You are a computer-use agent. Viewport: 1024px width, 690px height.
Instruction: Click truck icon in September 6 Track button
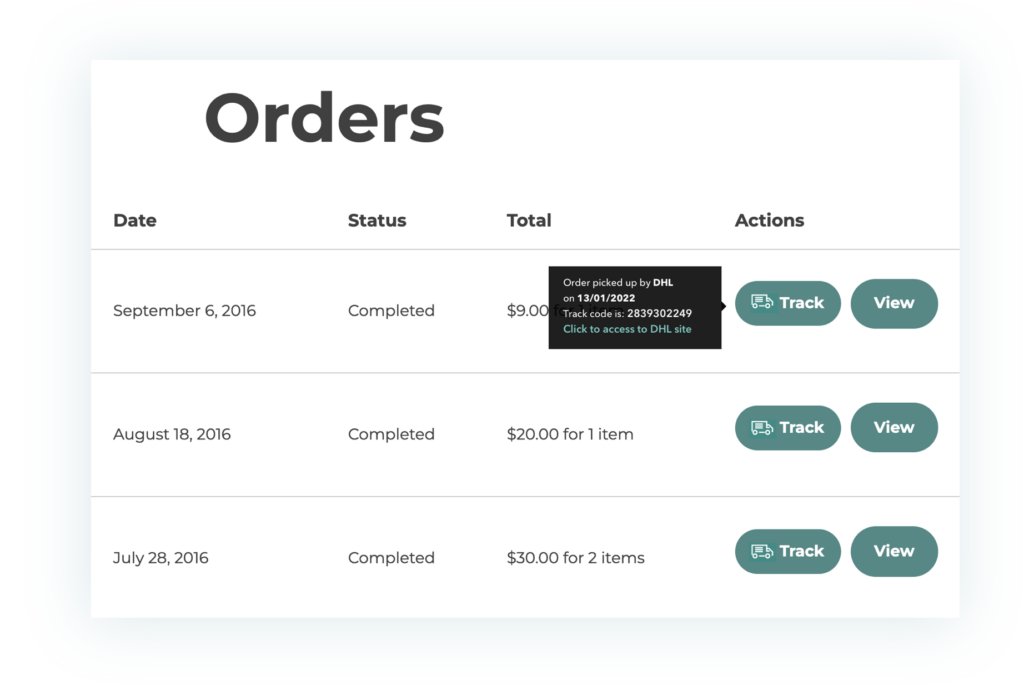click(x=762, y=303)
